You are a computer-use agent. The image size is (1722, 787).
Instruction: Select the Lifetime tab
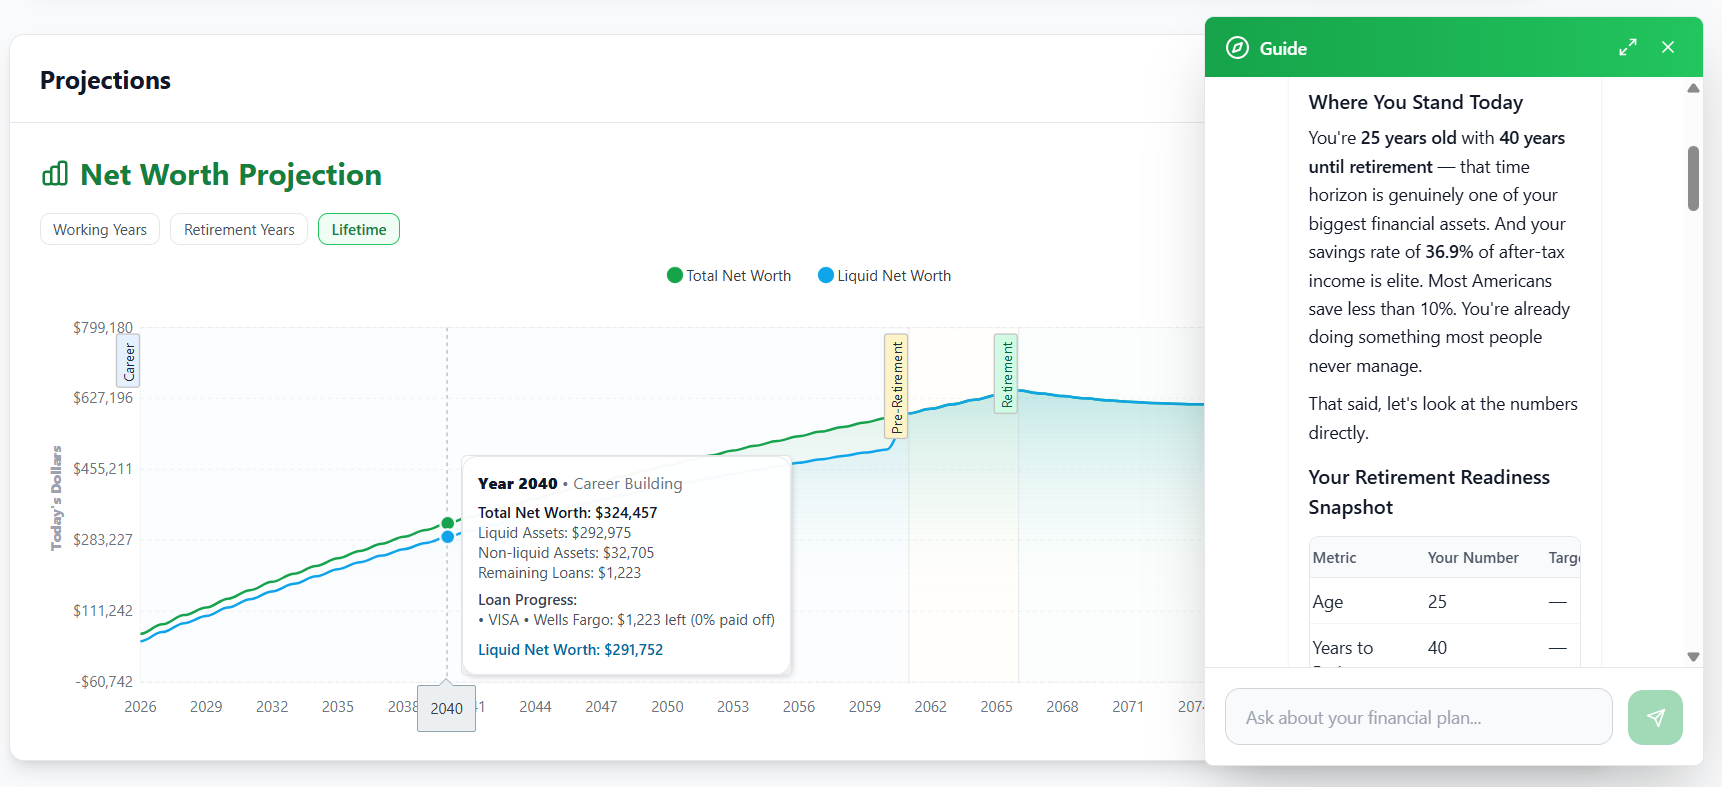359,229
